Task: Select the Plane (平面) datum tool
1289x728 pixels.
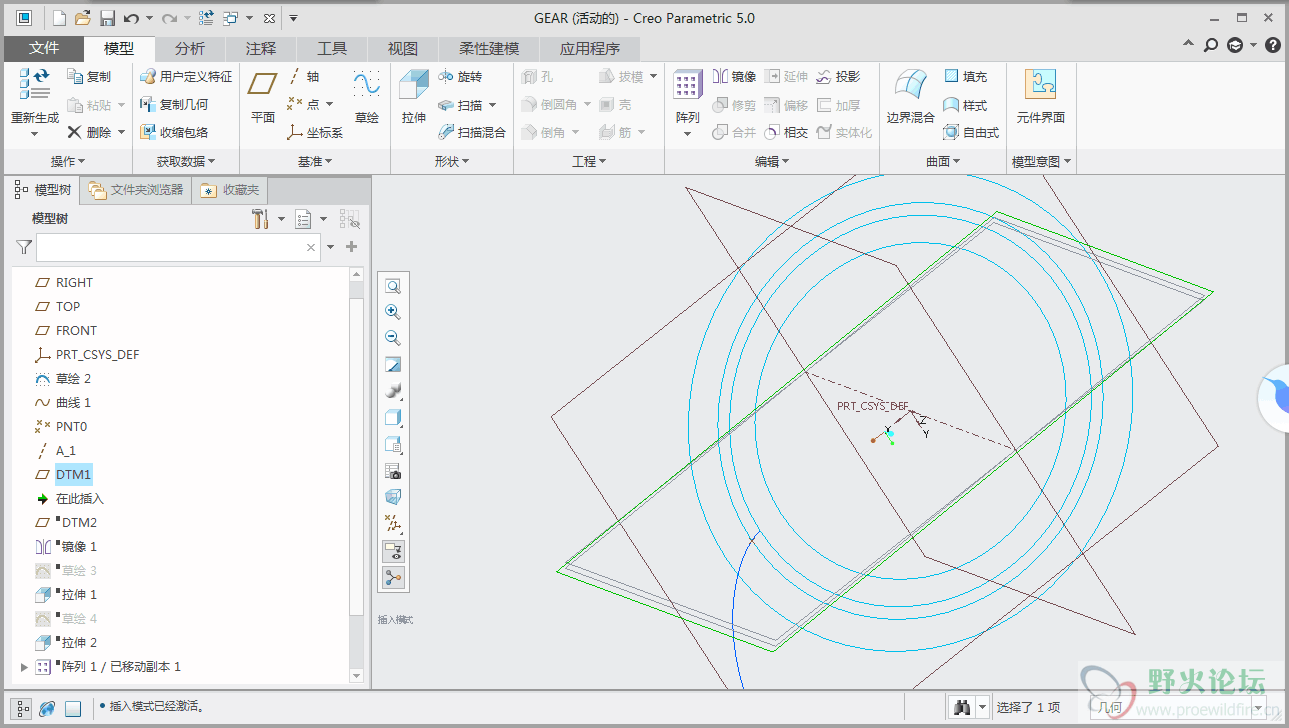Action: pos(263,97)
